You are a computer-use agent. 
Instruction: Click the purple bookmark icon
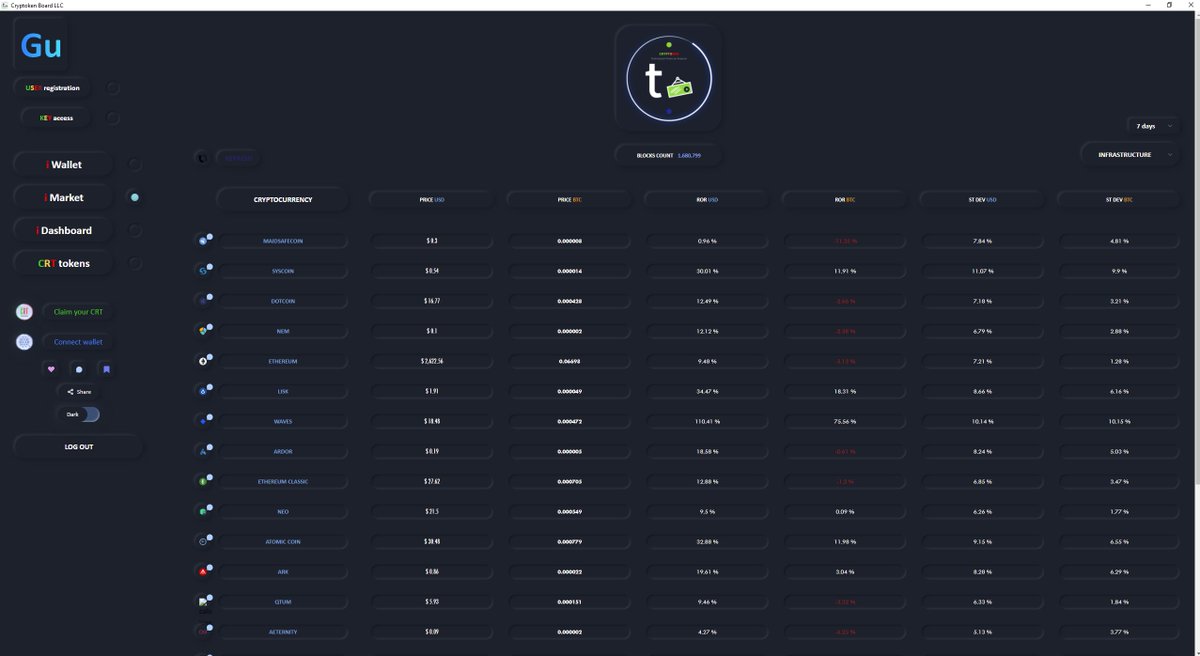click(106, 369)
